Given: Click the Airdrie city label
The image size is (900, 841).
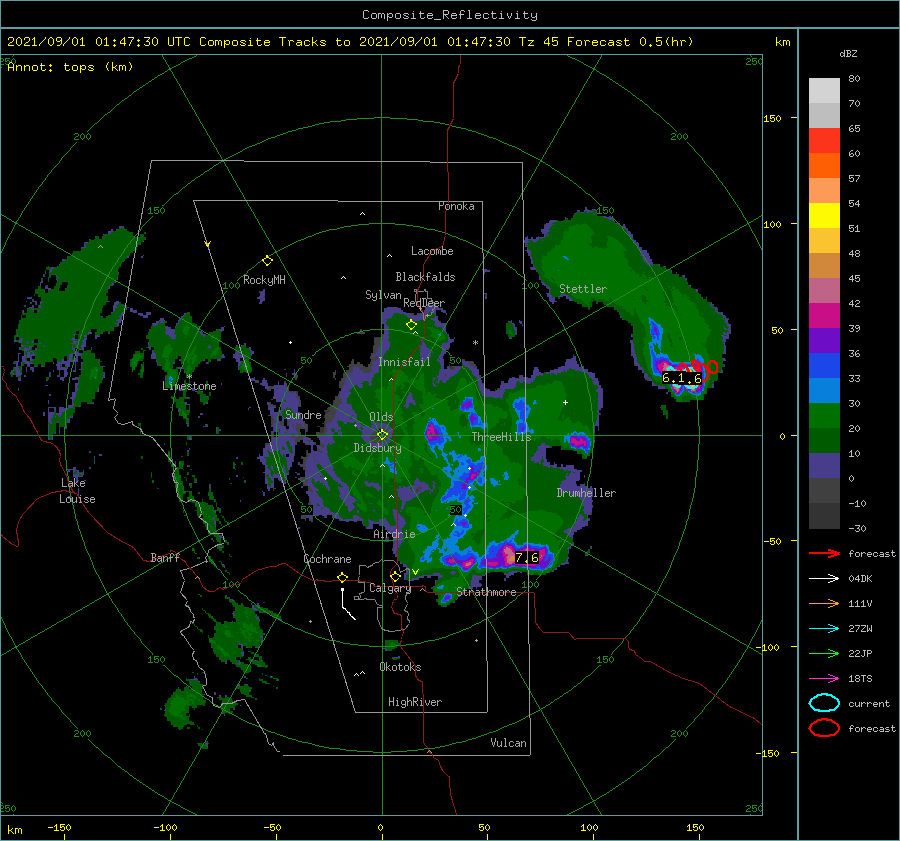Looking at the screenshot, I should pyautogui.click(x=394, y=534).
